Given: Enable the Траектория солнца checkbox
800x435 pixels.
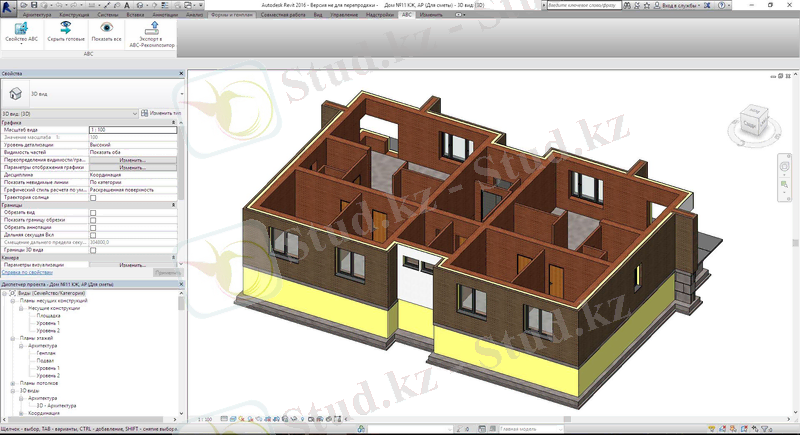Looking at the screenshot, I should [93, 197].
